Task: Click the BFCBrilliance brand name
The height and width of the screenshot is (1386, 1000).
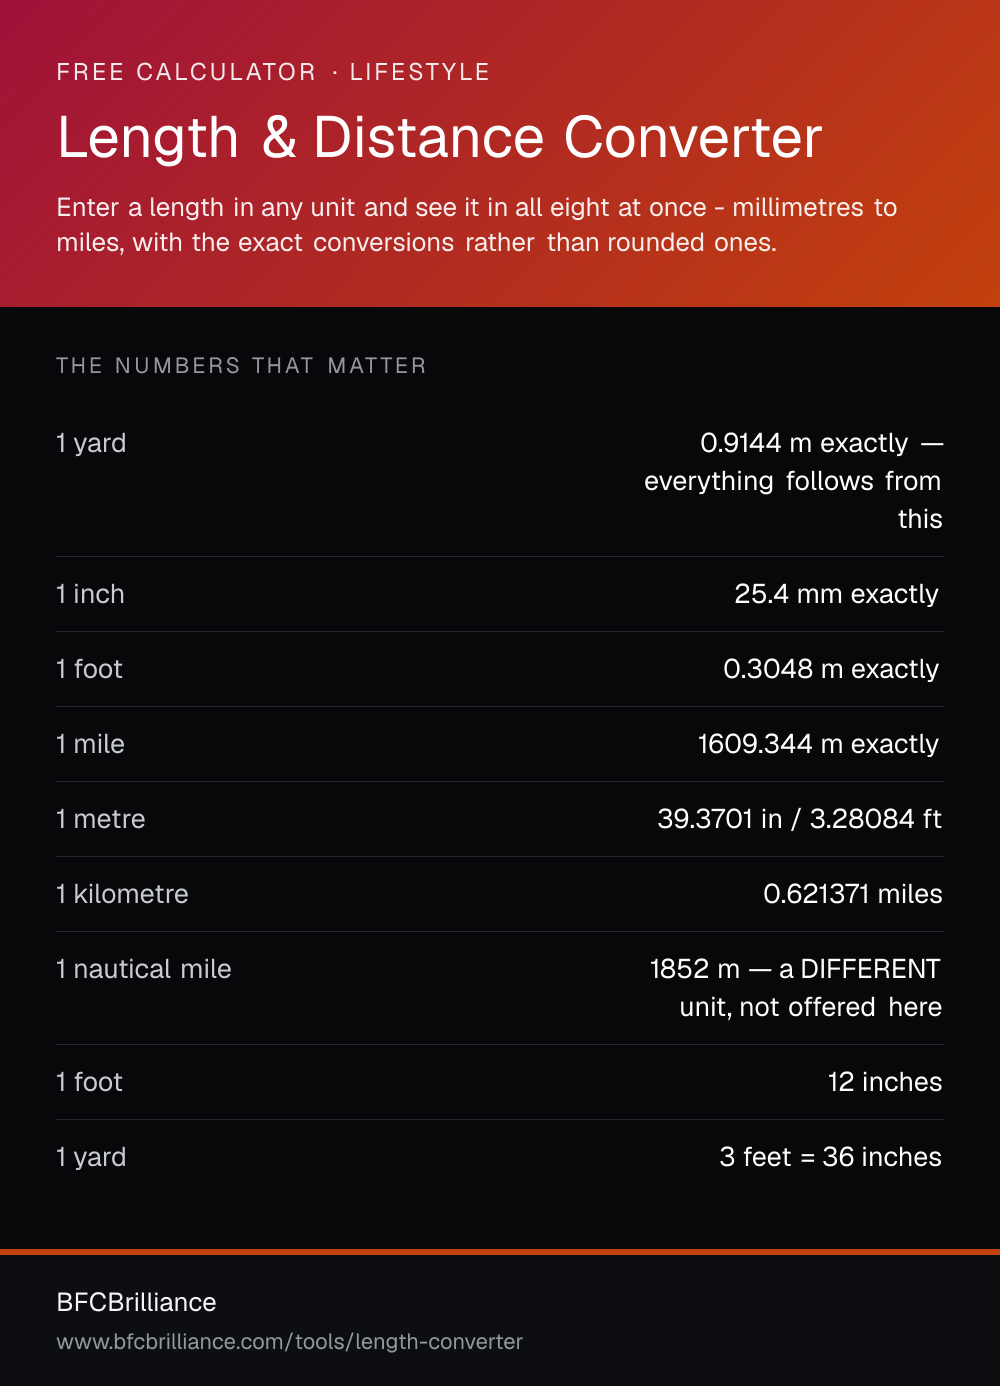Action: click(137, 1302)
